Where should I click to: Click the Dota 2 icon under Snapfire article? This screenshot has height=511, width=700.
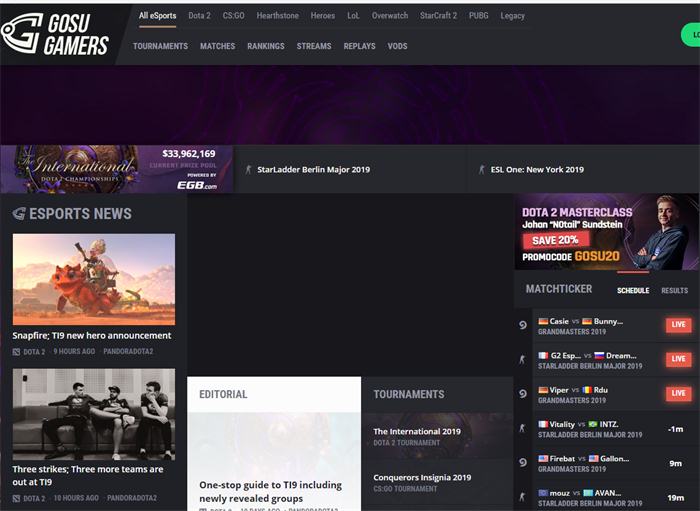pyautogui.click(x=17, y=352)
